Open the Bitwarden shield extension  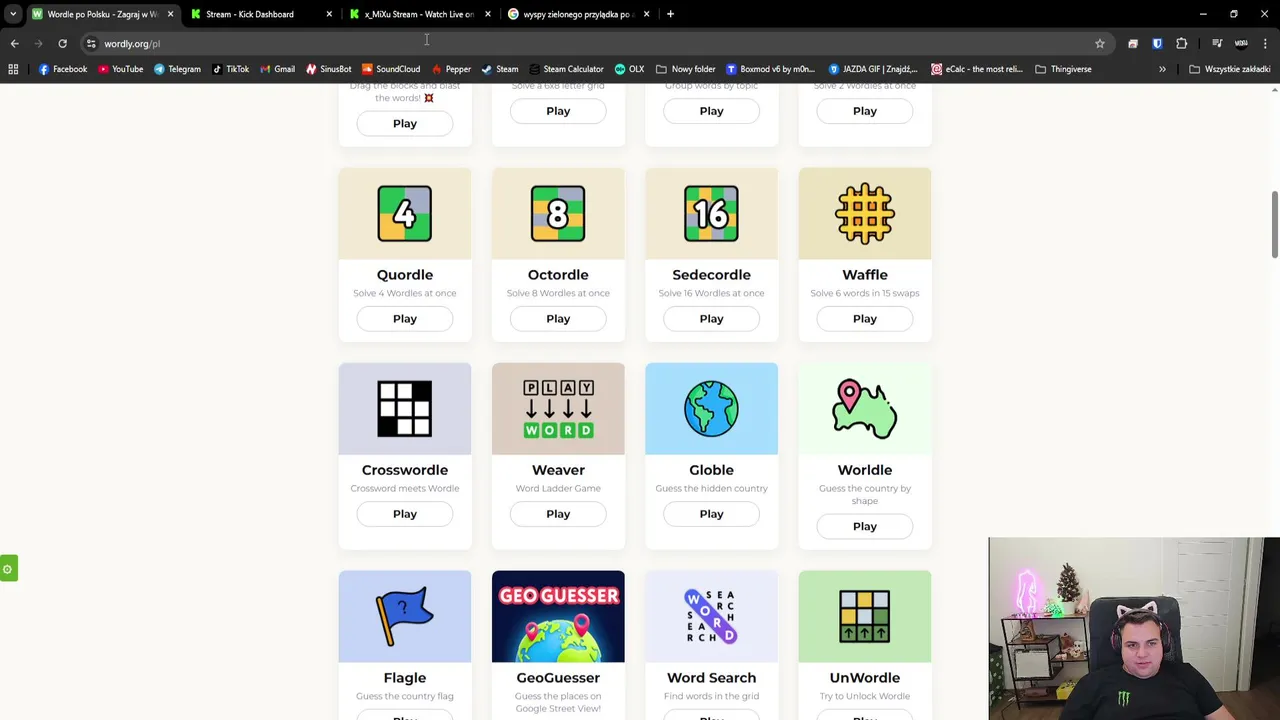(x=1157, y=43)
